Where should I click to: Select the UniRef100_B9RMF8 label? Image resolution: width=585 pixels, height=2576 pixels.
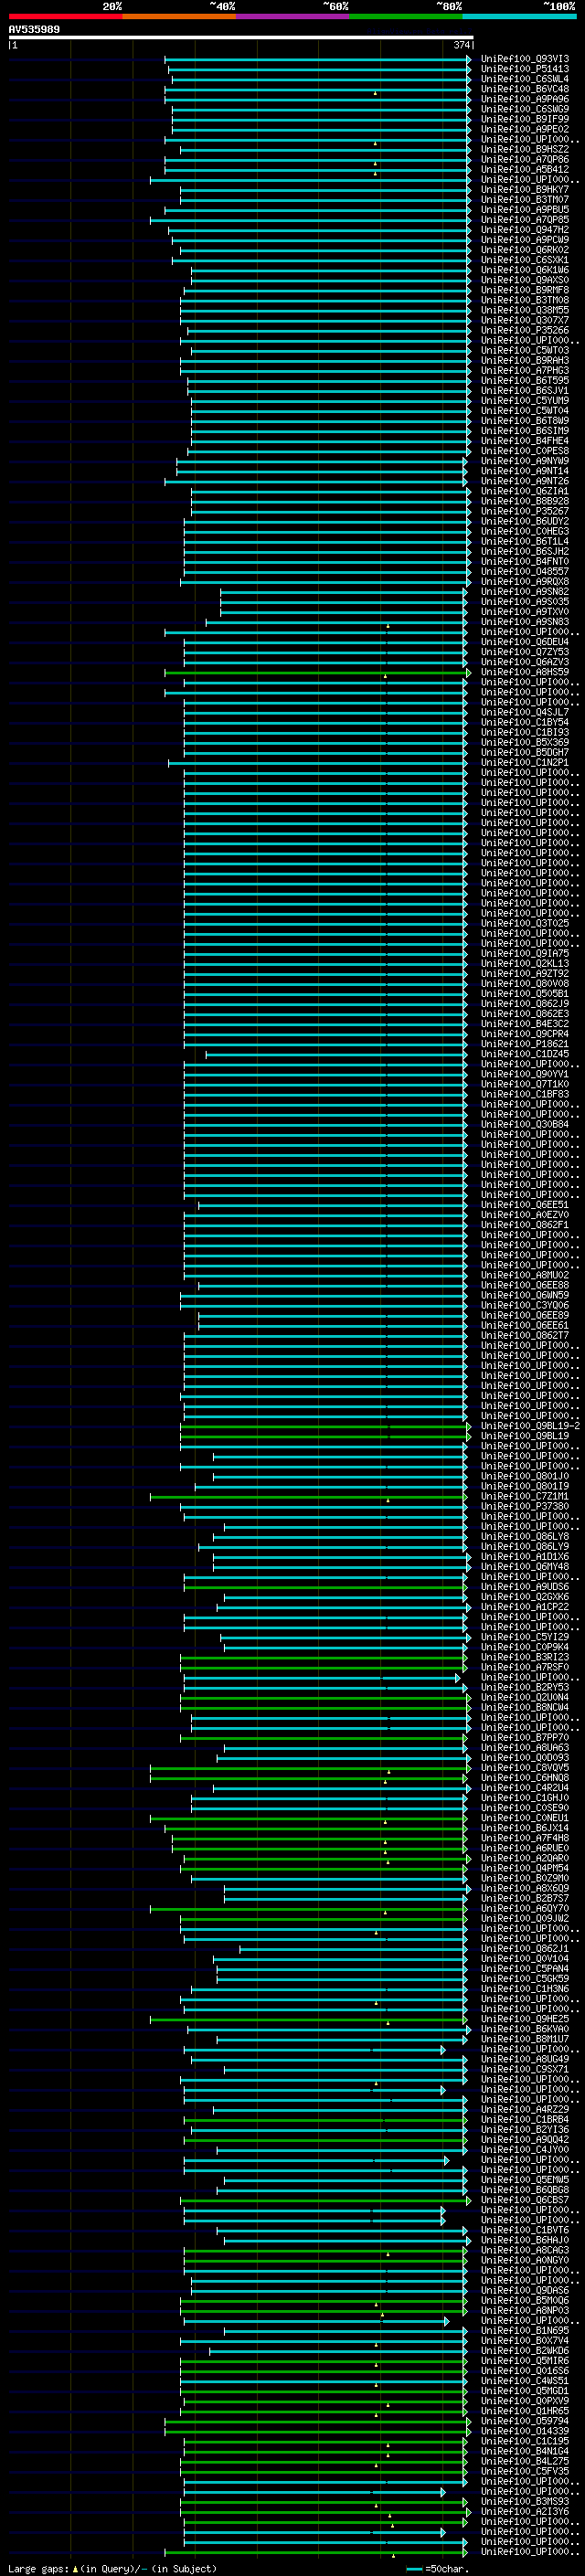pyautogui.click(x=525, y=290)
